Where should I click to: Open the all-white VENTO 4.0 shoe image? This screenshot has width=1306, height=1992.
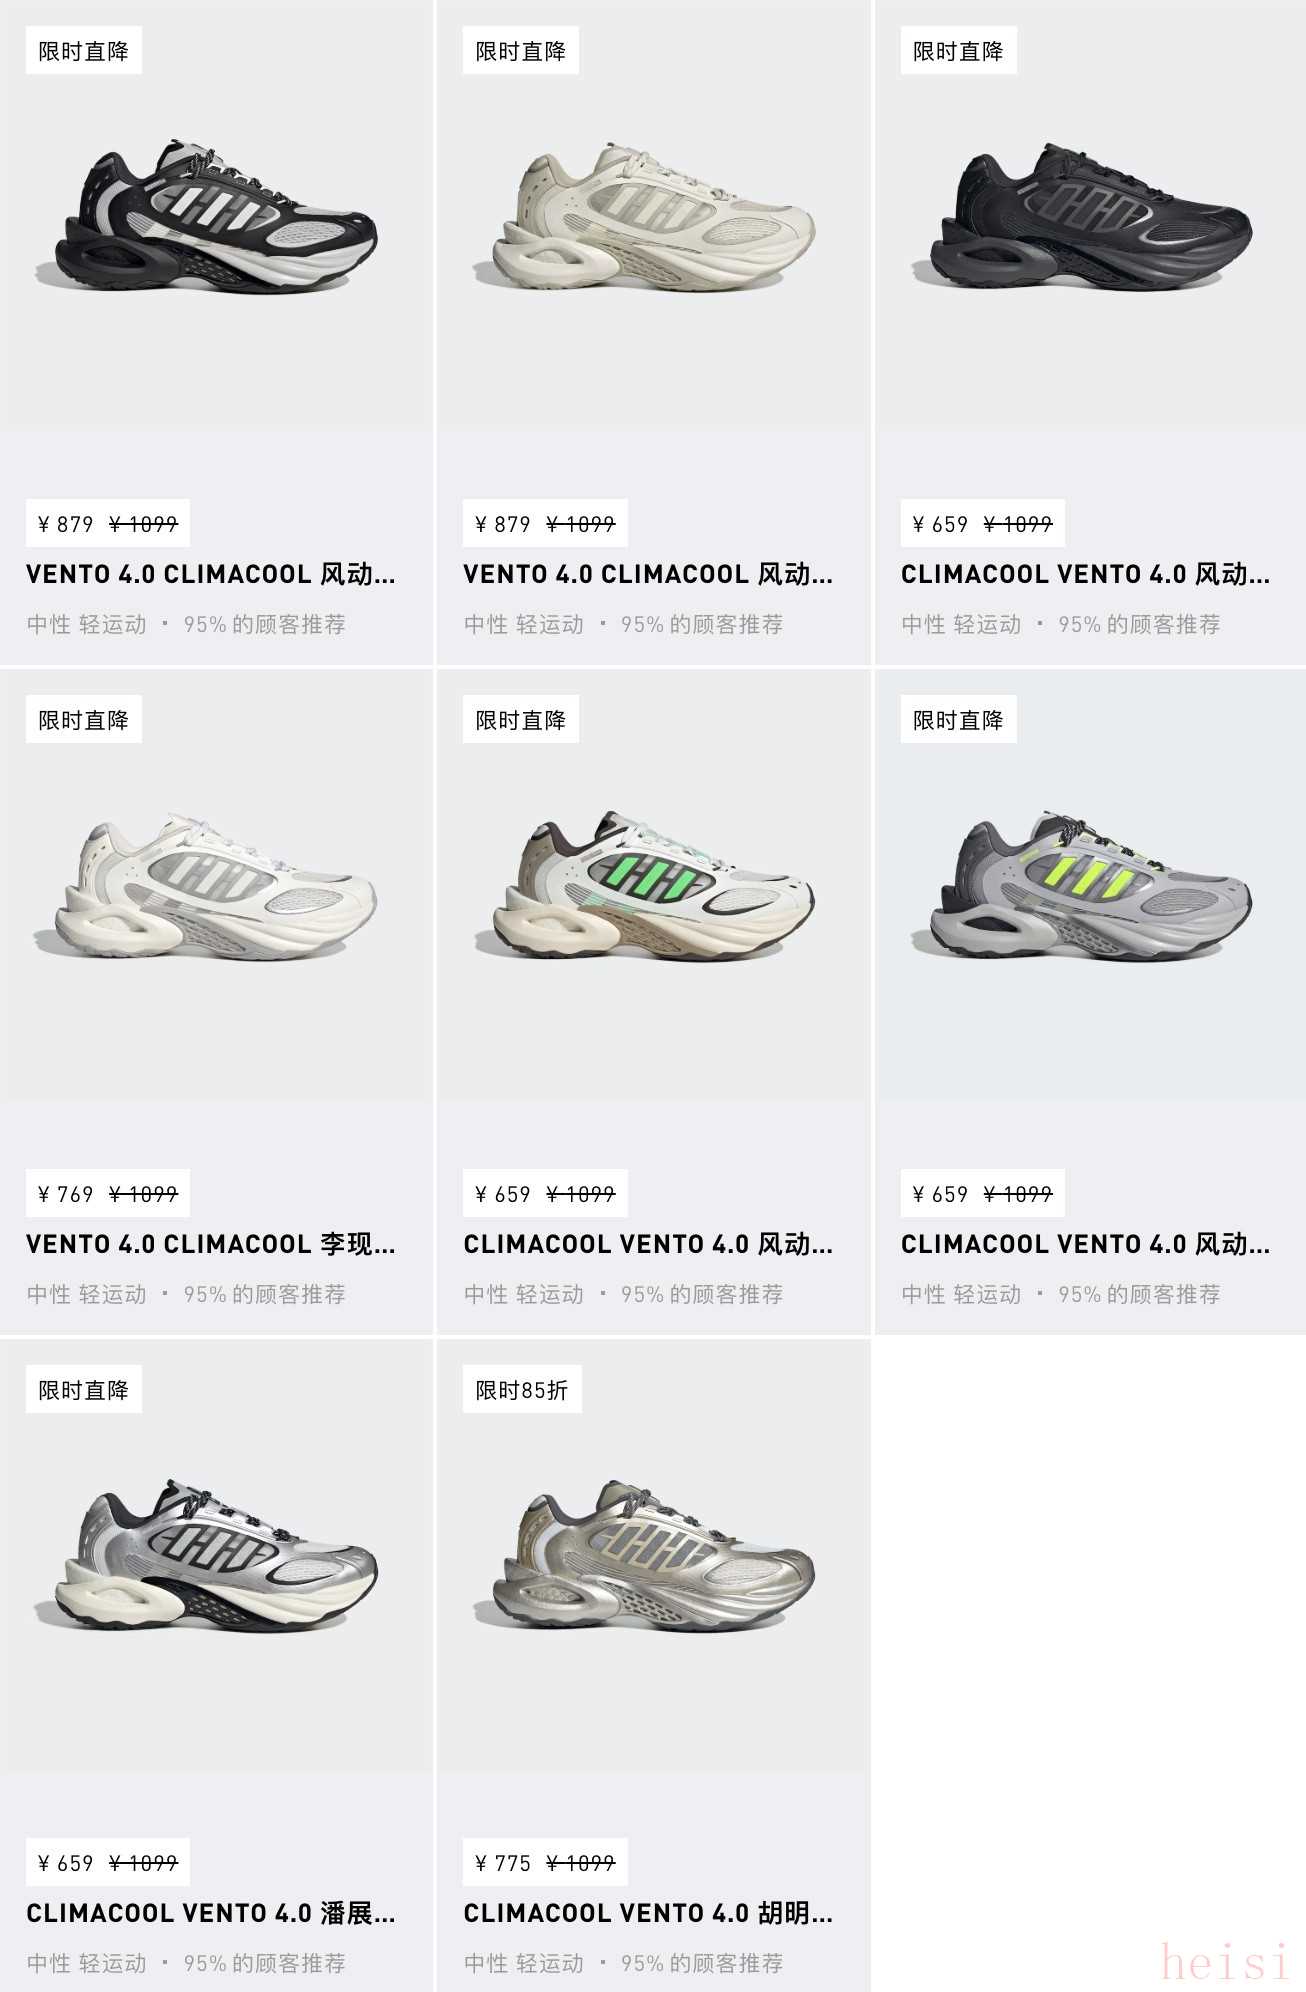(x=208, y=886)
